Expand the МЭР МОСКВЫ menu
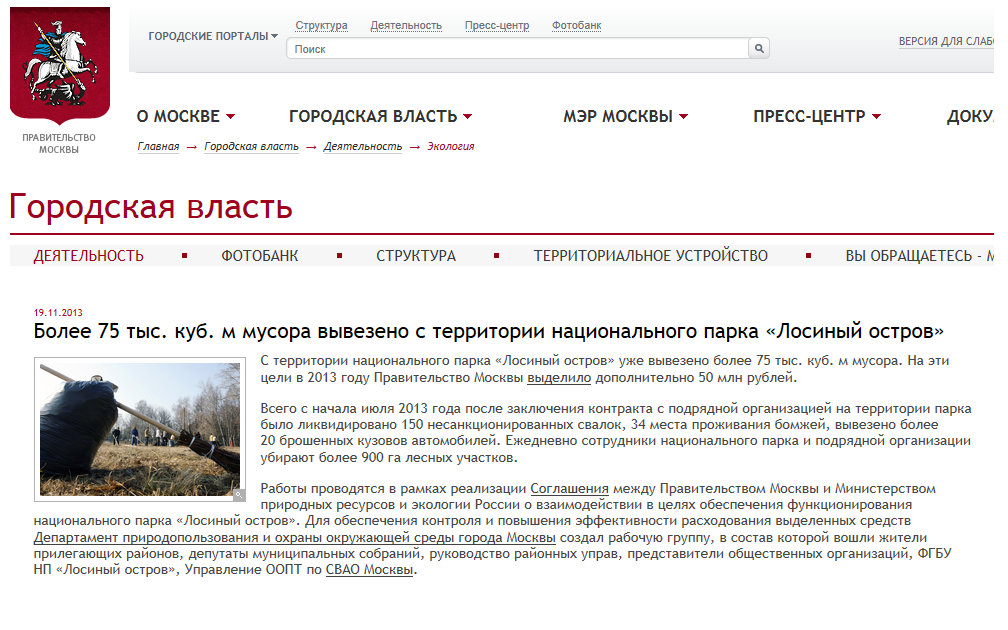Viewport: 1008px width, 630px height. (626, 116)
